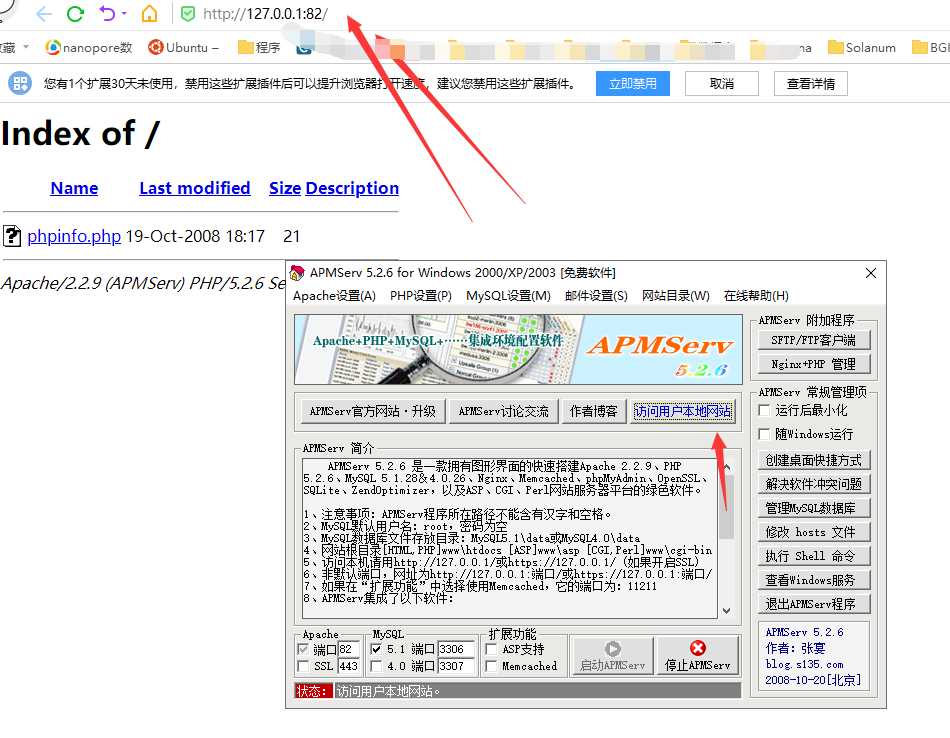Click 查看详情 button
This screenshot has width=950, height=738.
[x=811, y=84]
